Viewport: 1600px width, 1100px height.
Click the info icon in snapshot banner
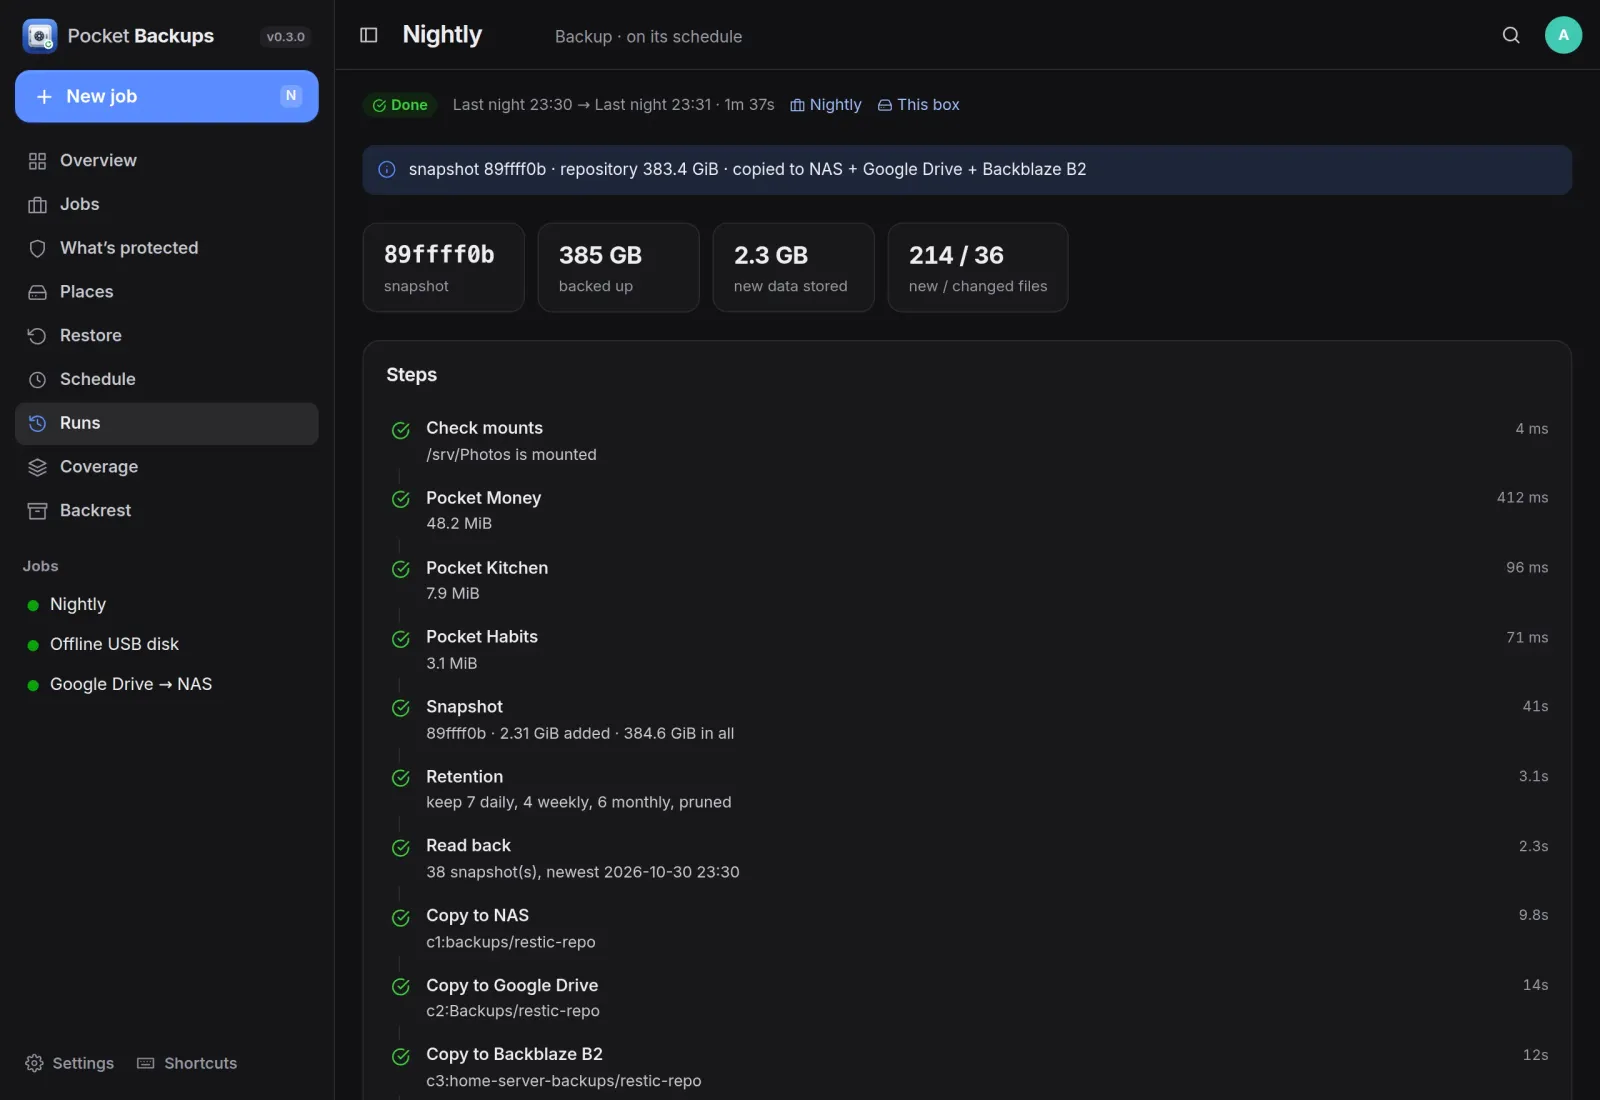[387, 170]
